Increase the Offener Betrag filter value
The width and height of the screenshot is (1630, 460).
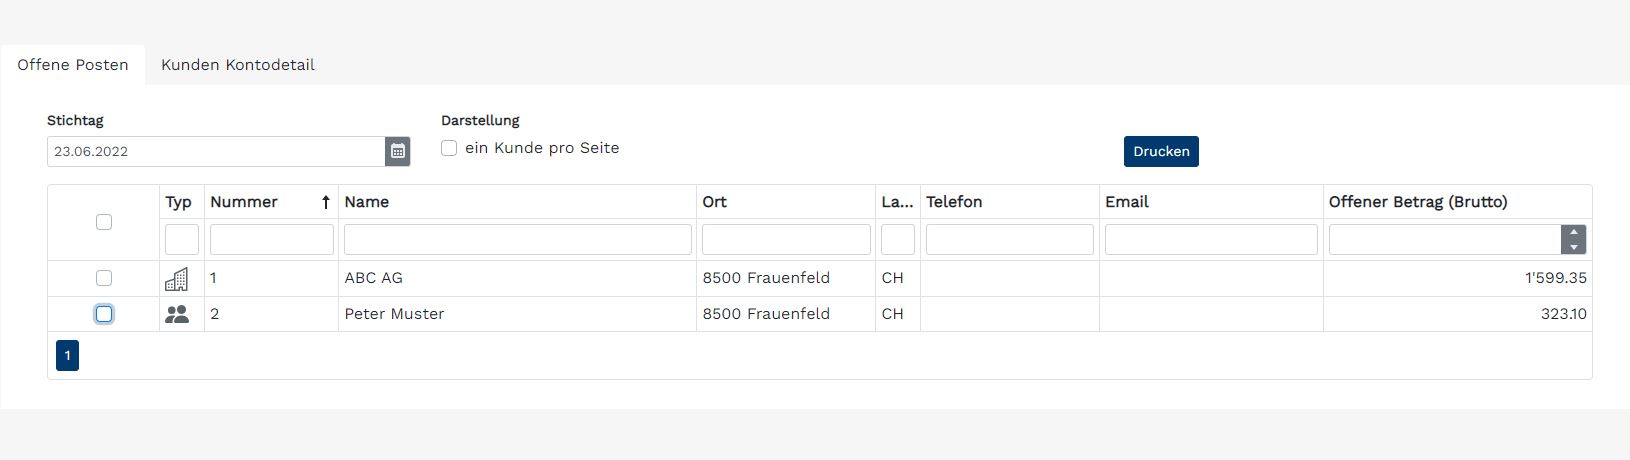click(x=1574, y=233)
